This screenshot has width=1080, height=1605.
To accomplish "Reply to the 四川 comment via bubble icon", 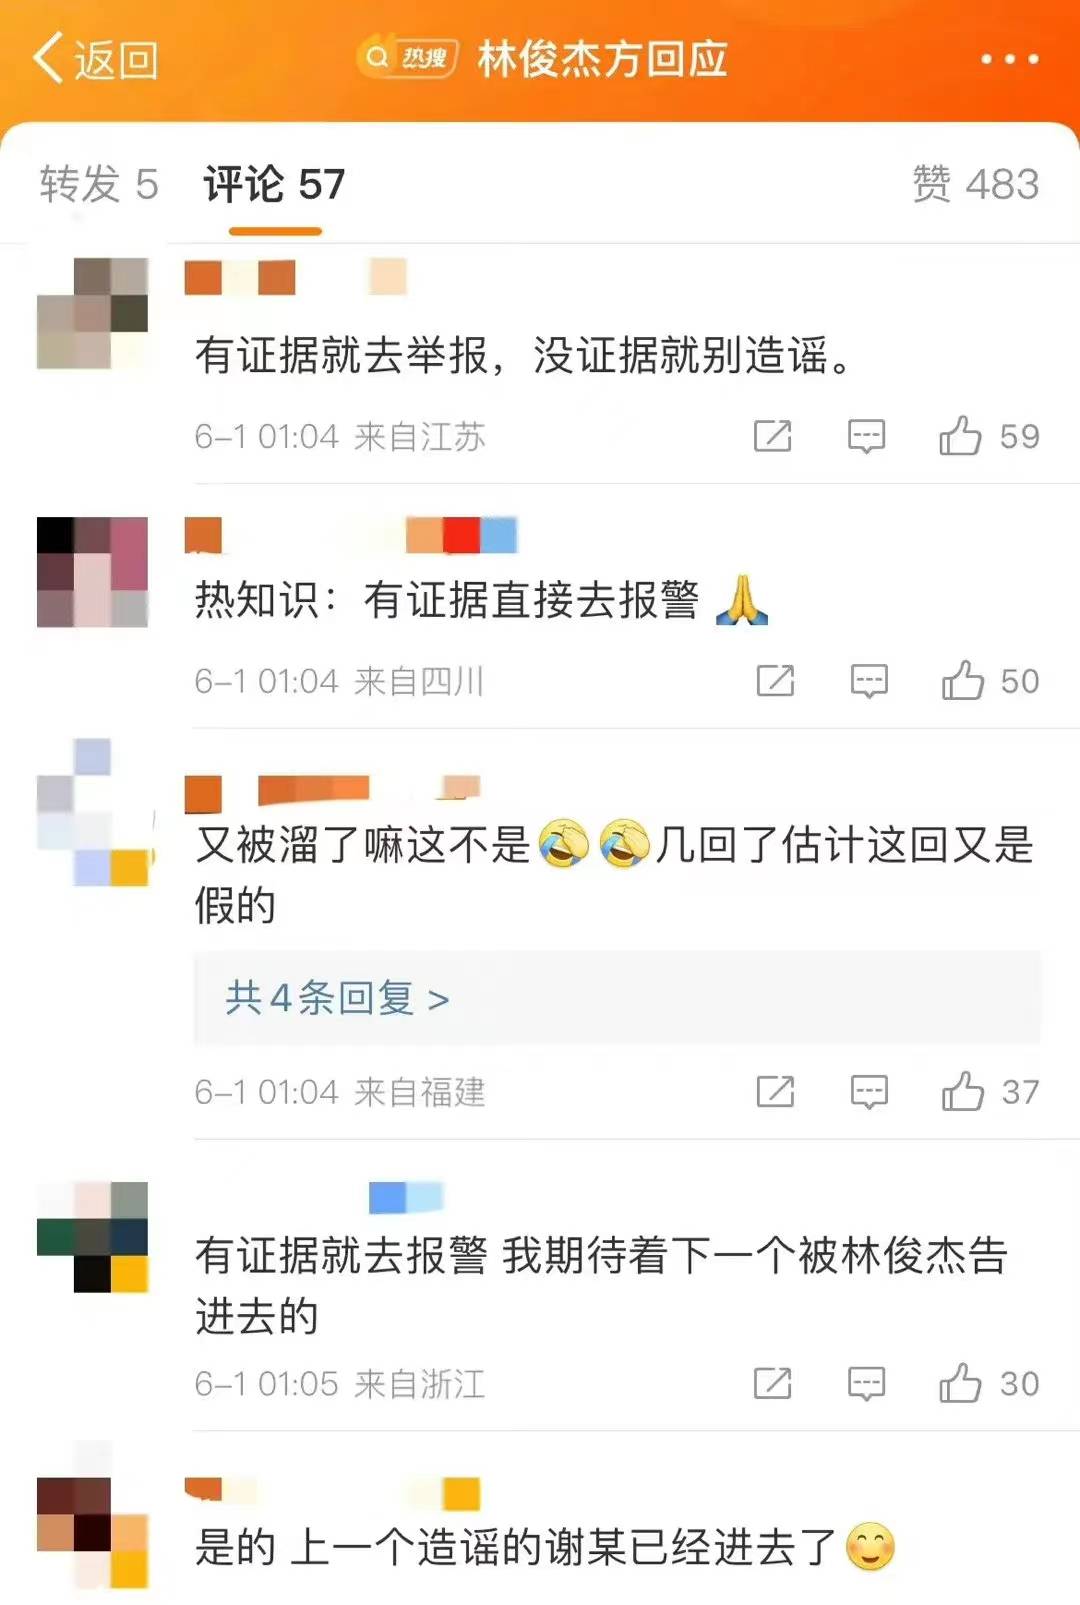I will pos(869,681).
